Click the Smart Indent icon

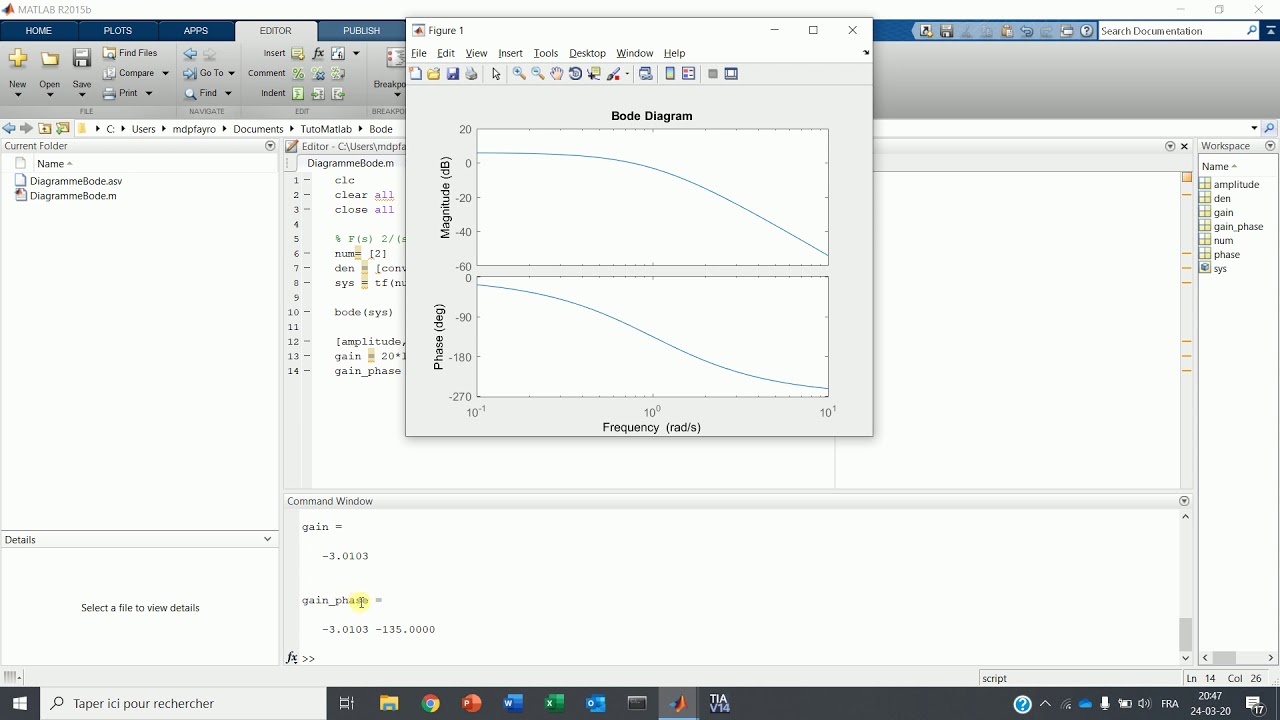298,94
